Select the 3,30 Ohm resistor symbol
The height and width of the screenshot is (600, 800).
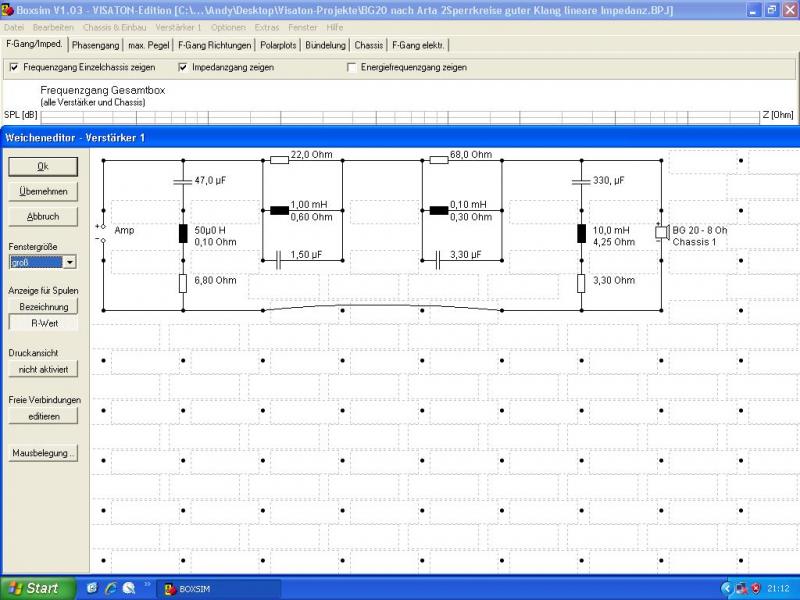point(581,283)
